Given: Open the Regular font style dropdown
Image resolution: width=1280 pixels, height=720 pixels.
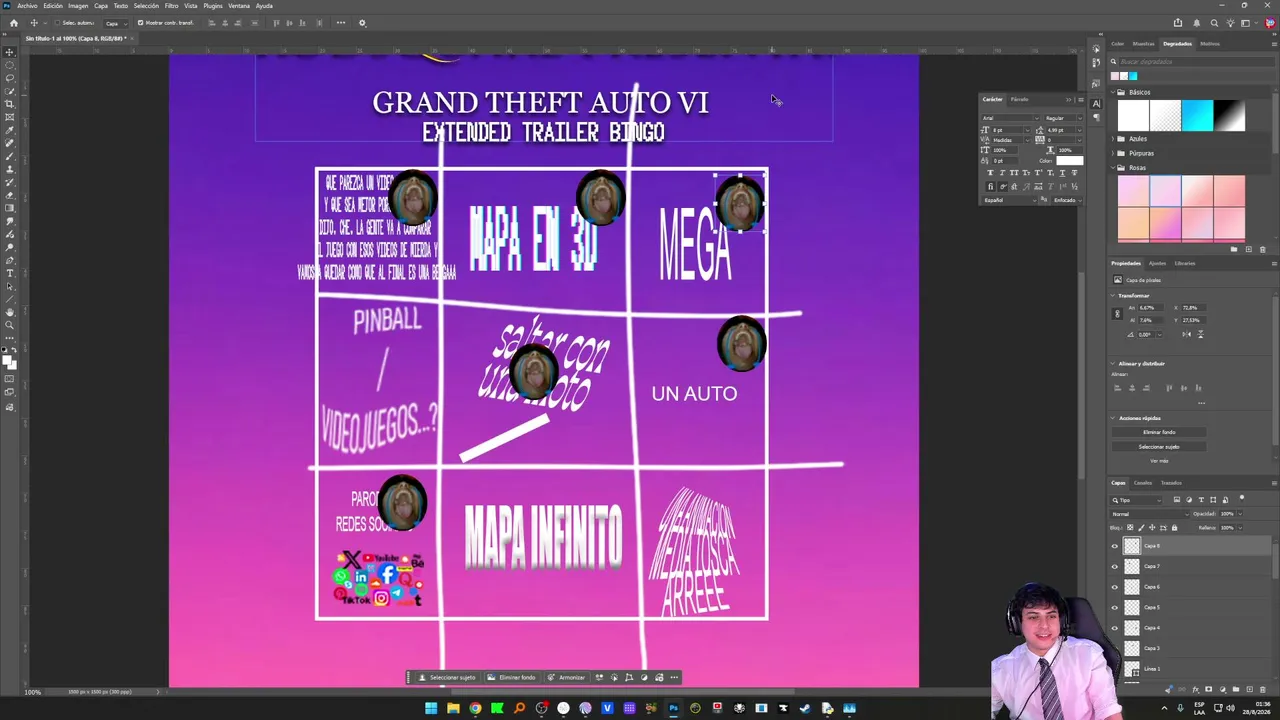Looking at the screenshot, I should click(1062, 118).
